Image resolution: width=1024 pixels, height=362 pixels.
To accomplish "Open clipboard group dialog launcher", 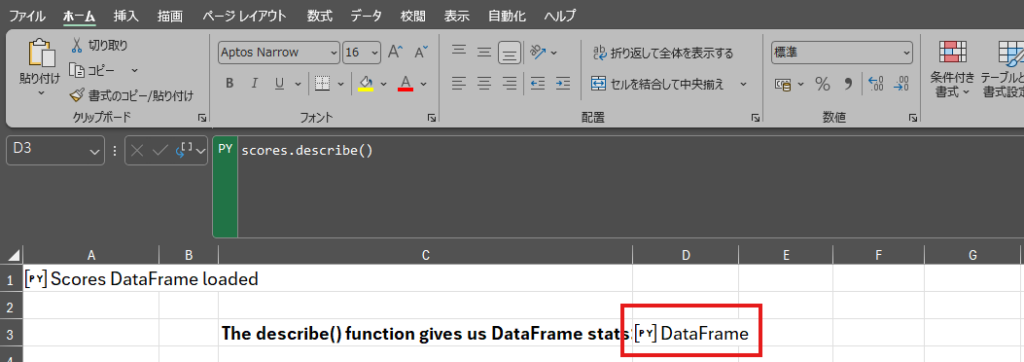I will (202, 118).
